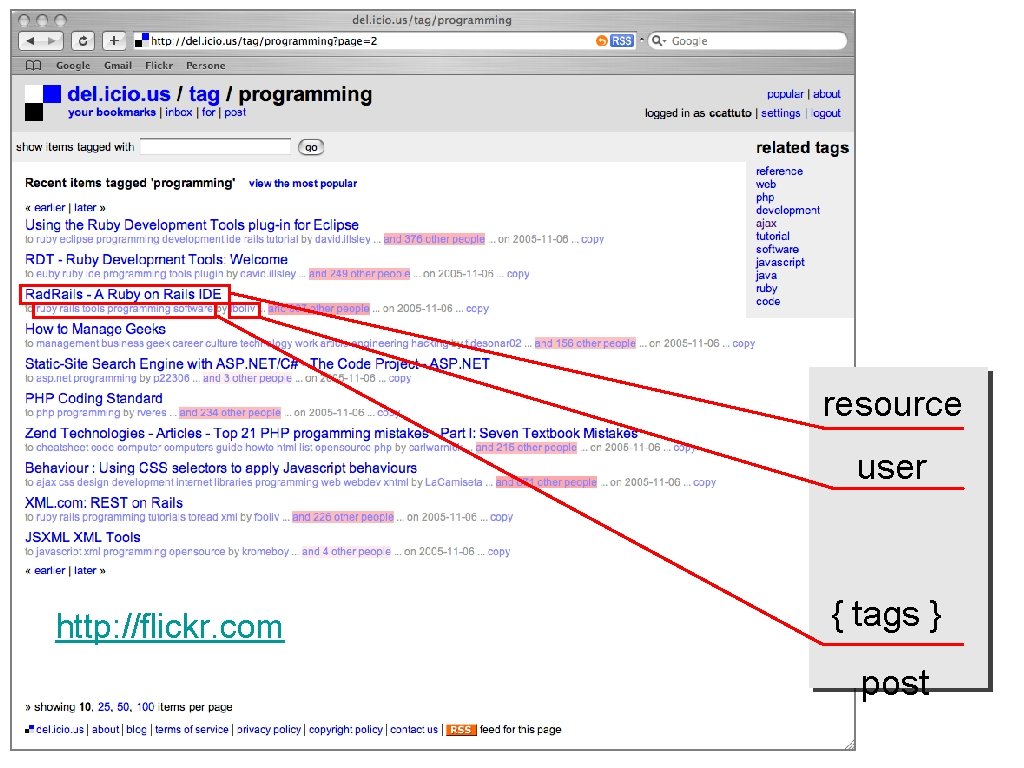The image size is (1024, 768).
Task: Click the orange RSS feed icon at footer
Action: click(461, 729)
